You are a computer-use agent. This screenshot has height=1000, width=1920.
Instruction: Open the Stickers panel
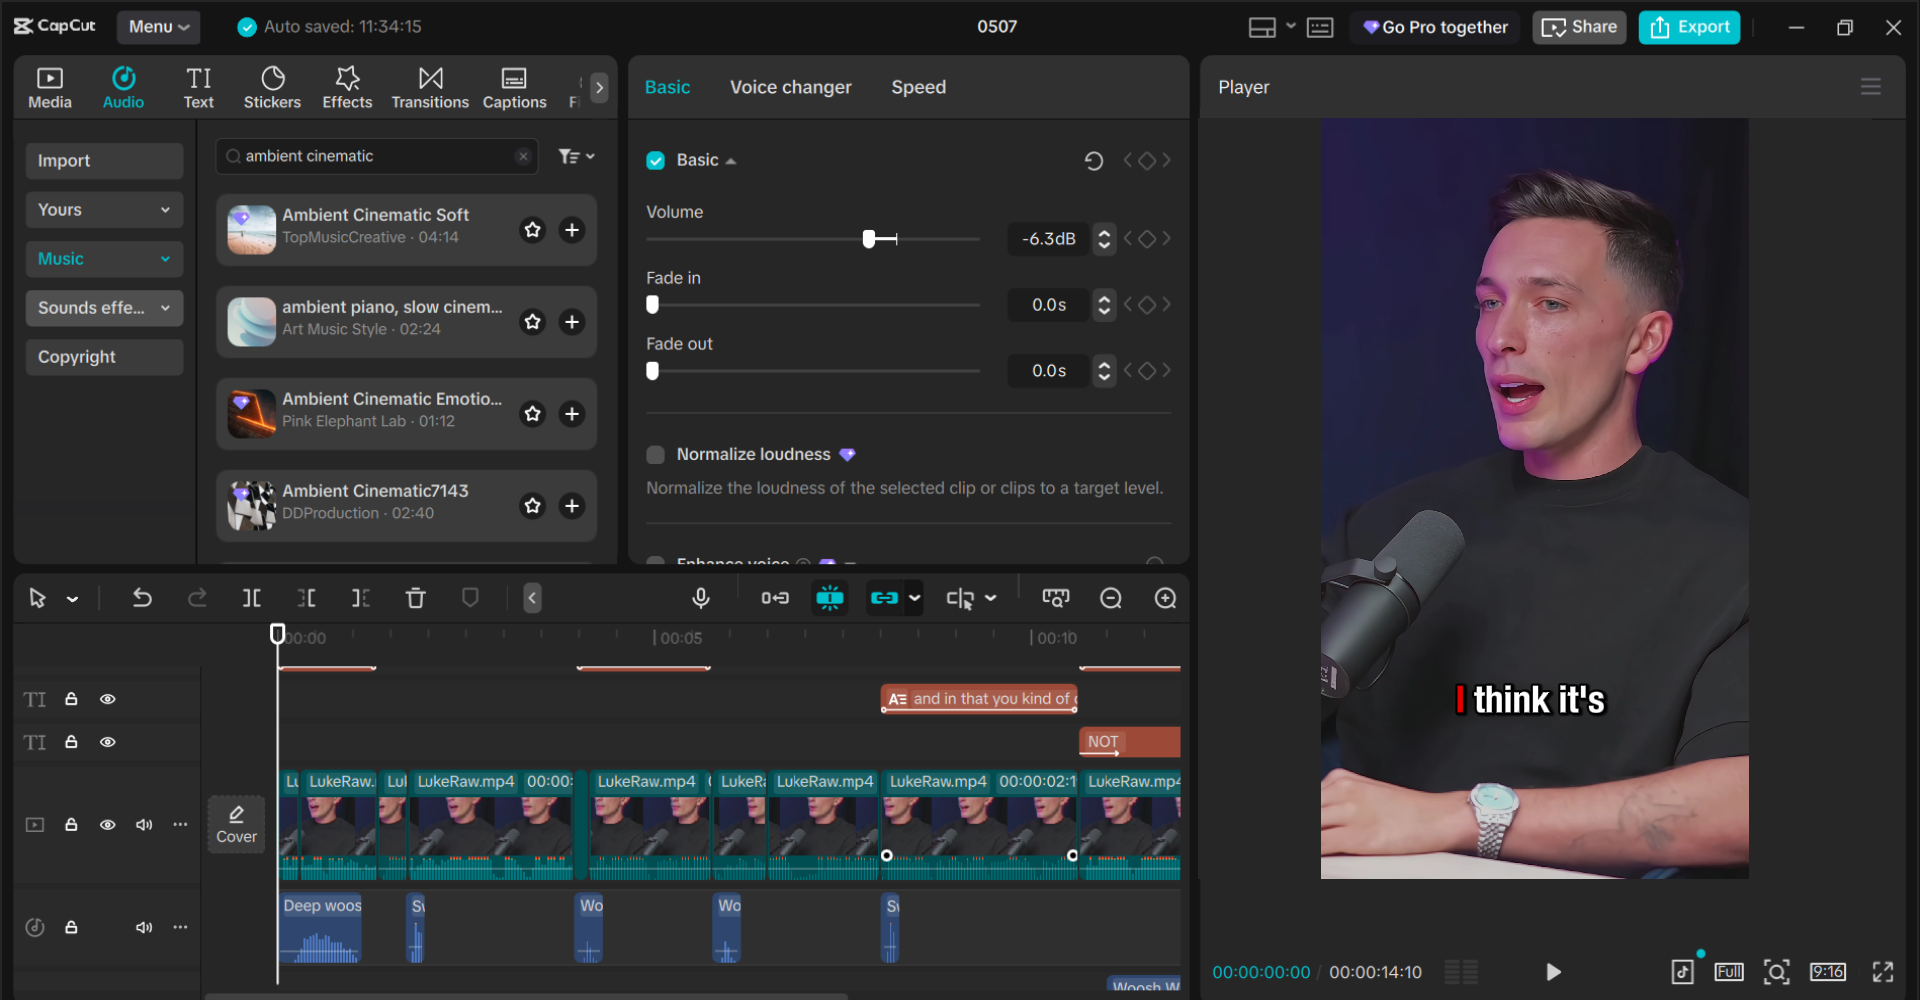(x=272, y=87)
